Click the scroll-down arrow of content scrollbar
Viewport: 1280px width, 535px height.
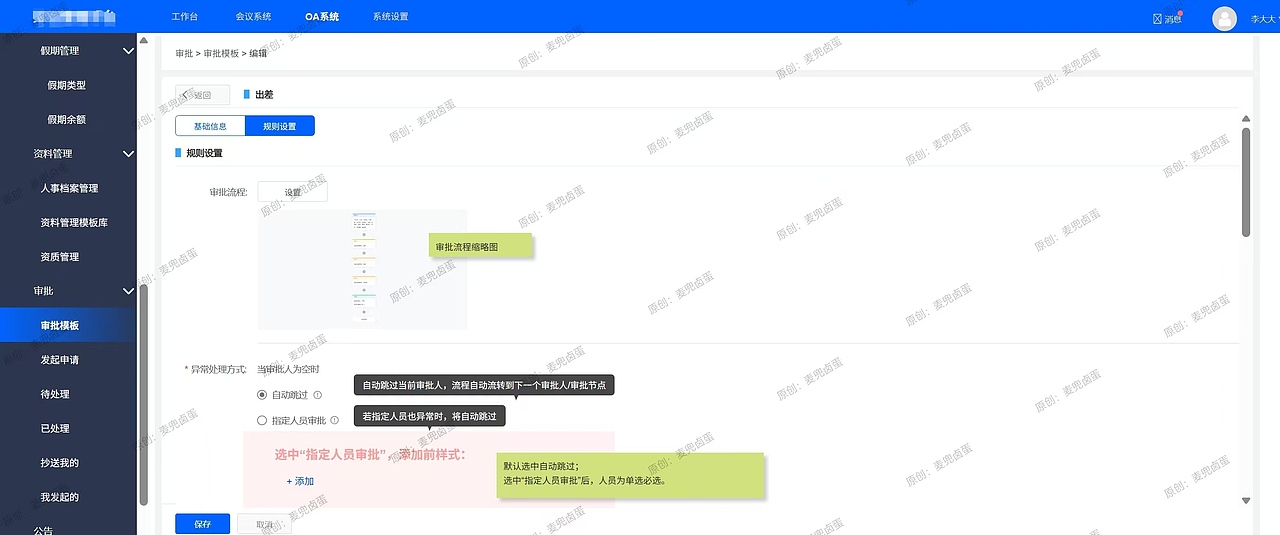click(1246, 500)
